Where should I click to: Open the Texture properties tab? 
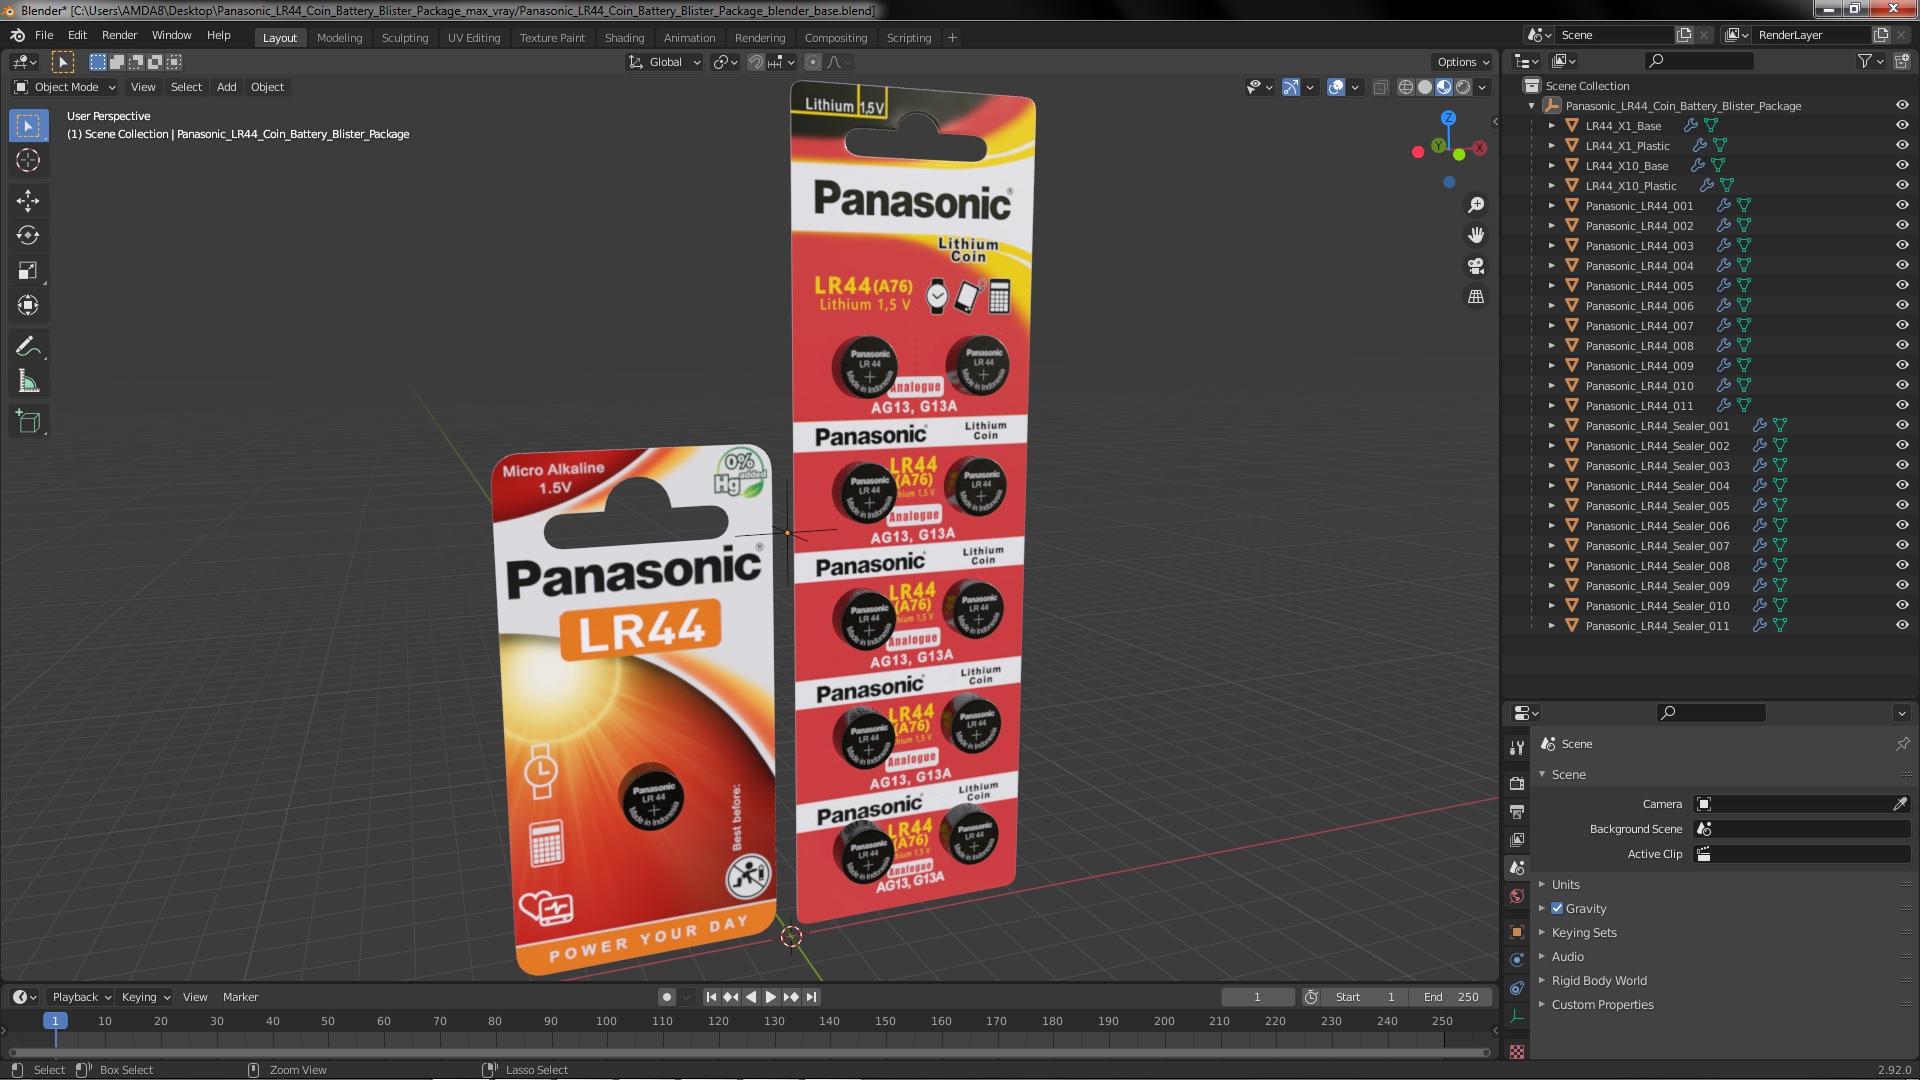[x=1517, y=1052]
